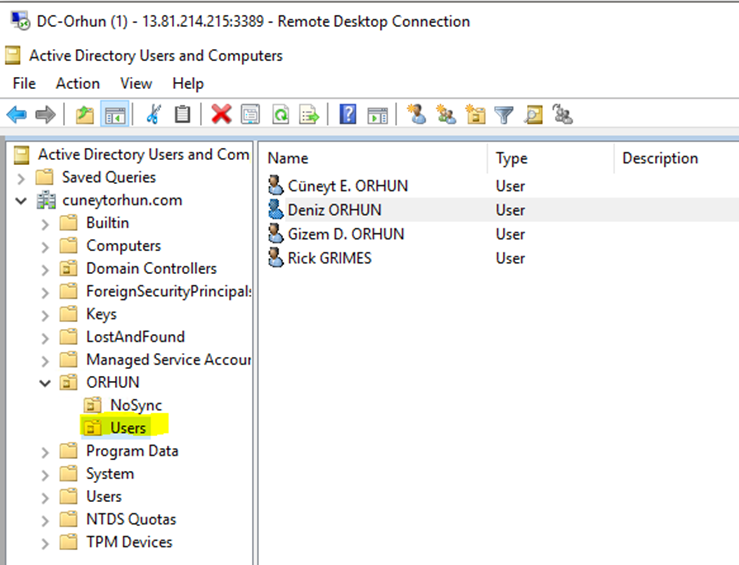Screen dimensions: 739x565
Task: Click the Forward arrow toolbar icon
Action: click(45, 115)
